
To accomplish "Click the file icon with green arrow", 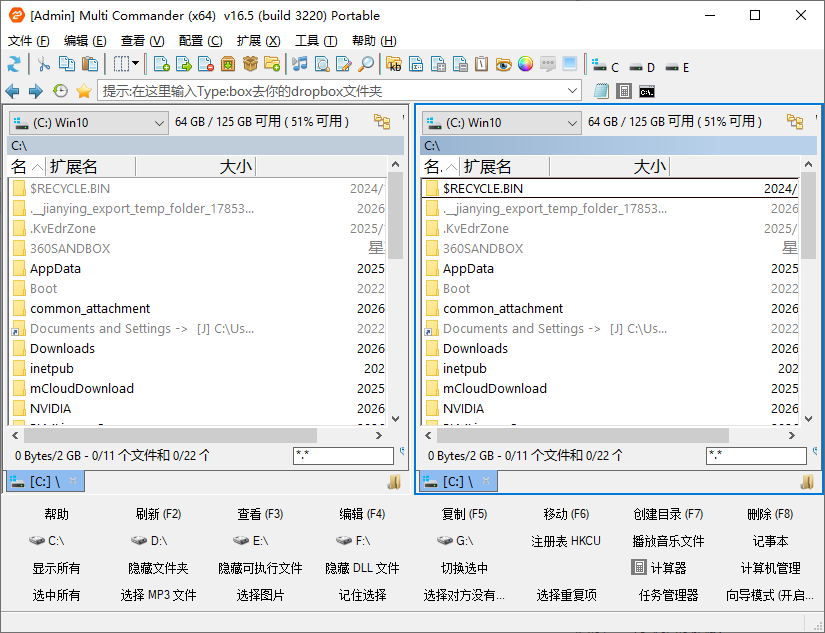I will click(184, 64).
